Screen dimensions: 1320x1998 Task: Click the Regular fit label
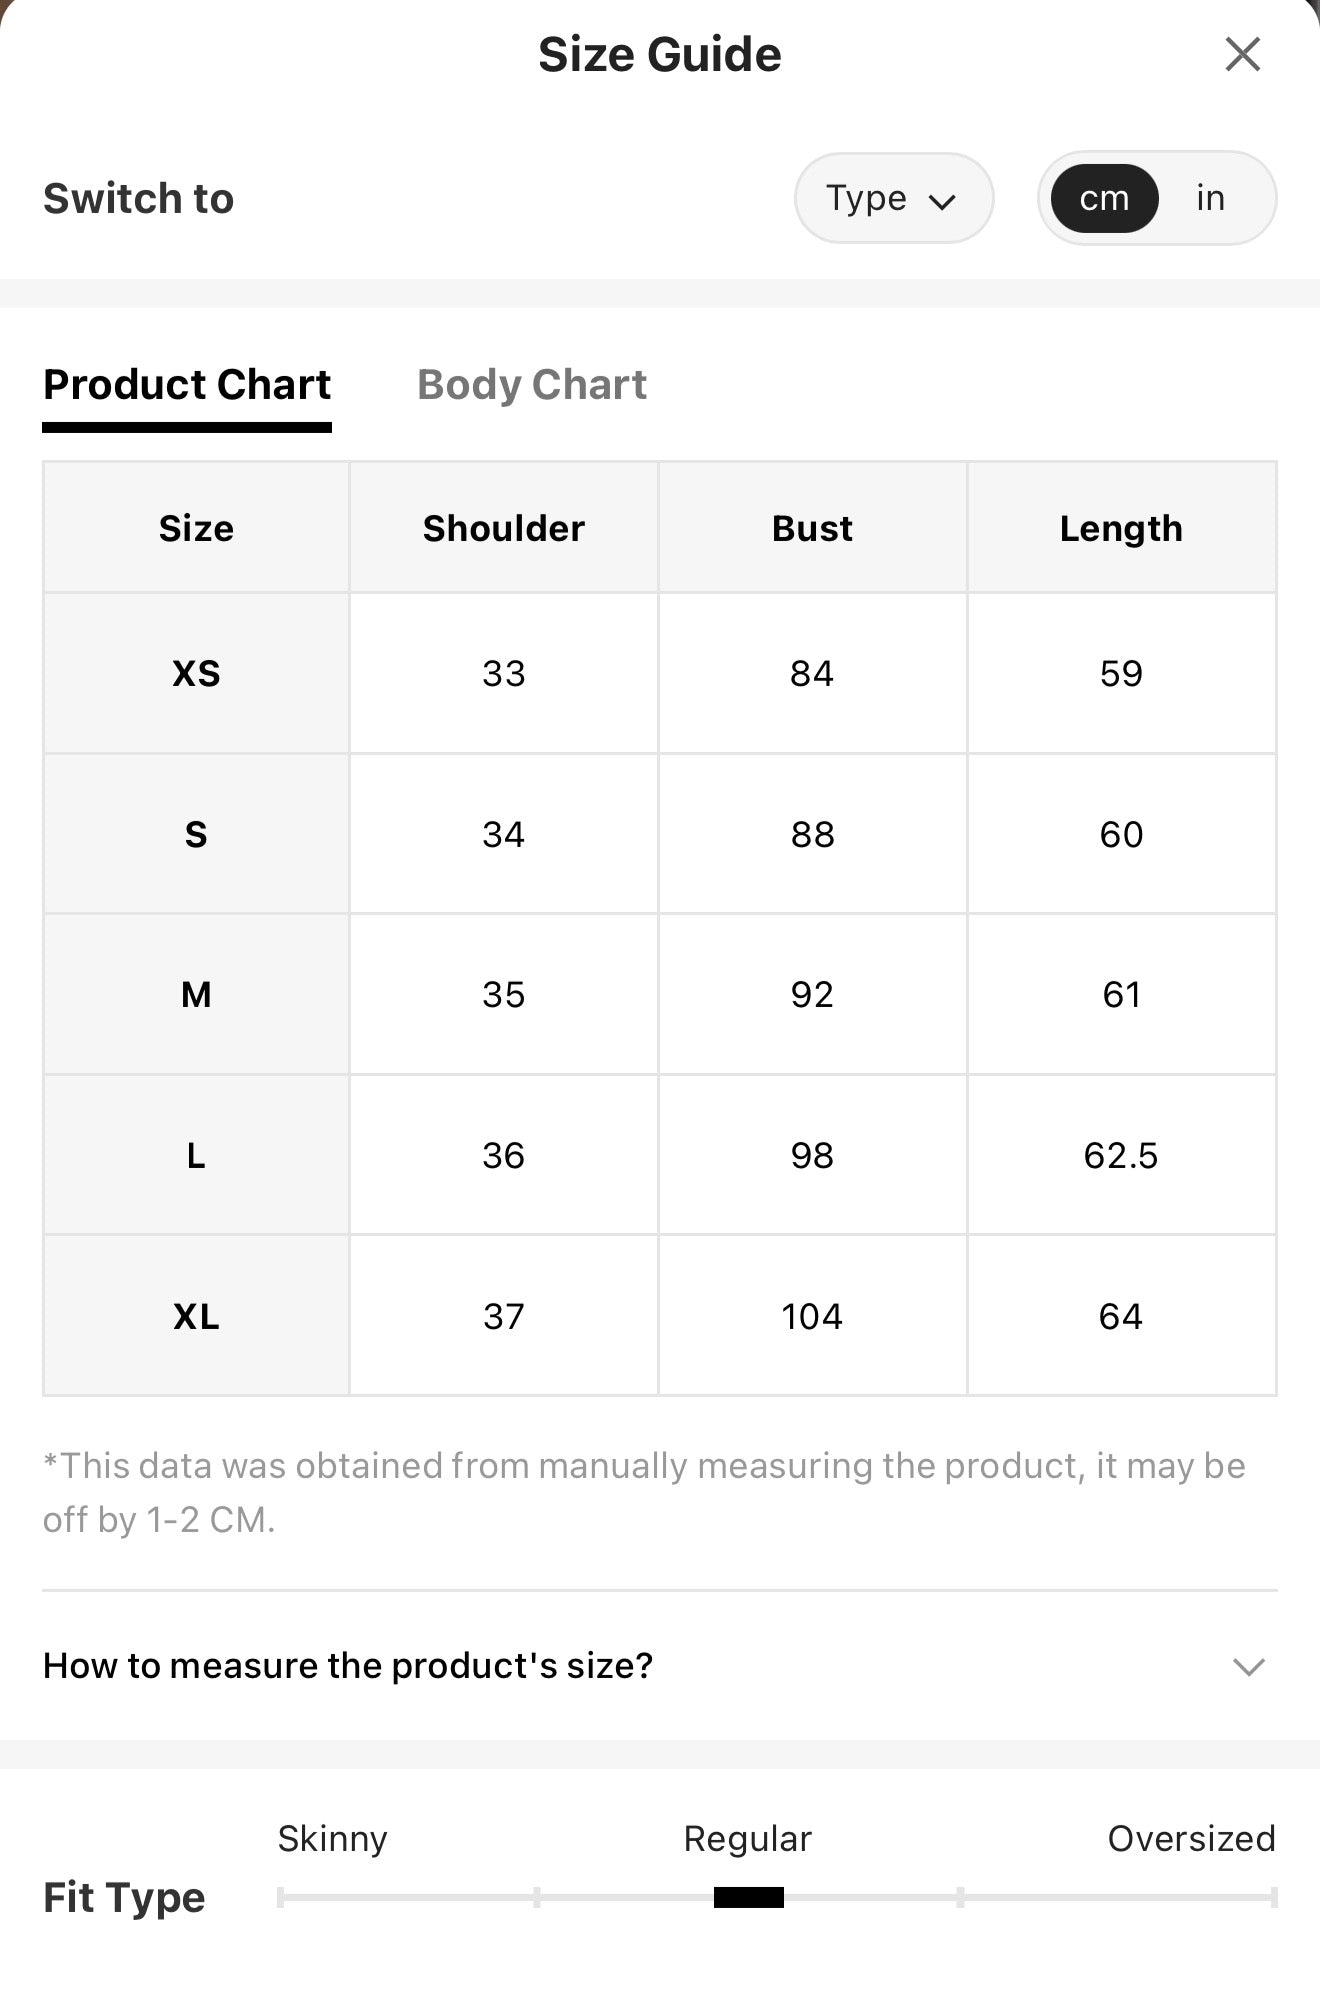click(x=747, y=1839)
